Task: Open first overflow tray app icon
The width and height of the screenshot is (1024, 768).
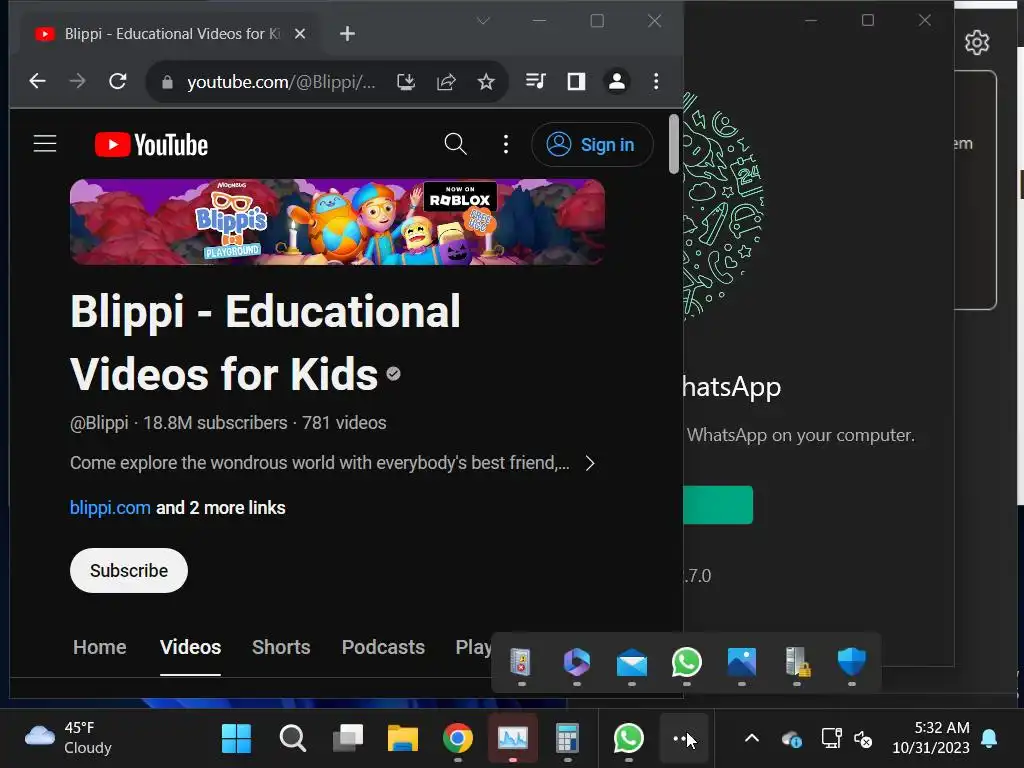Action: pyautogui.click(x=521, y=662)
